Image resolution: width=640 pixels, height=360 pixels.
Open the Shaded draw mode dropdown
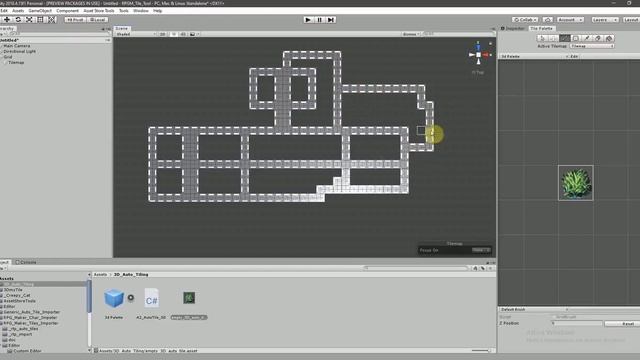[135, 34]
